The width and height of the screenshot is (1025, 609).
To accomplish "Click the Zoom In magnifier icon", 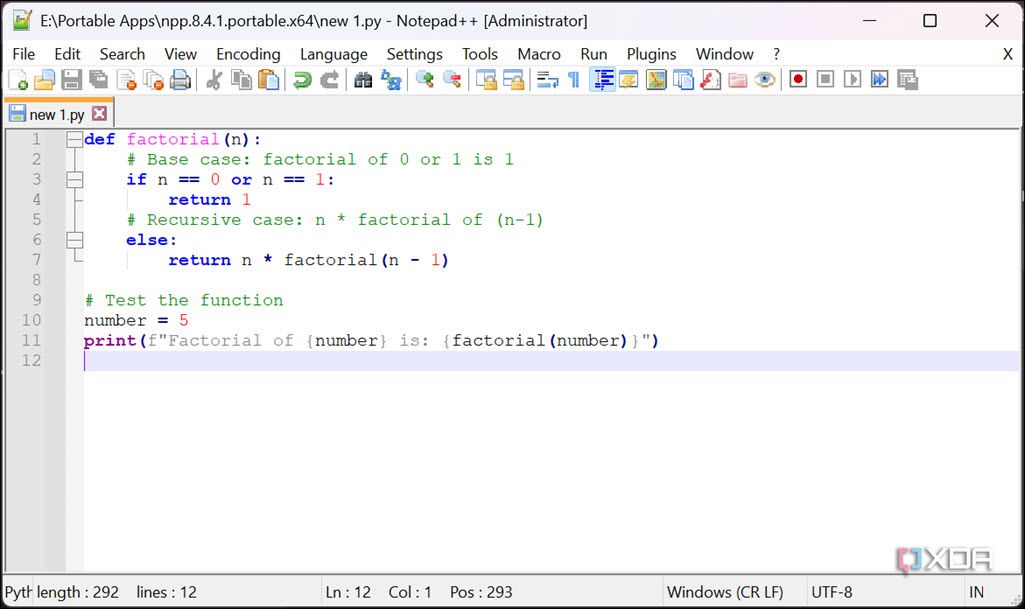I will 425,80.
